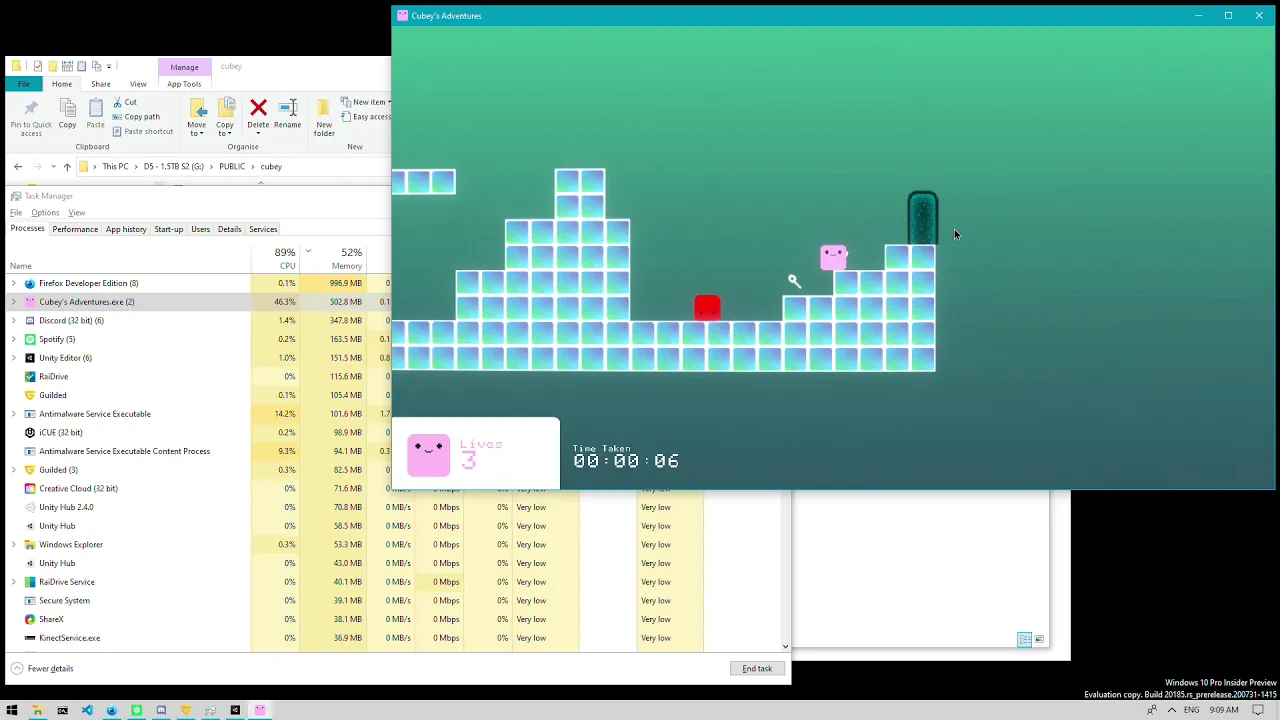Image resolution: width=1280 pixels, height=720 pixels.
Task: Switch to the Performance tab
Action: point(75,229)
